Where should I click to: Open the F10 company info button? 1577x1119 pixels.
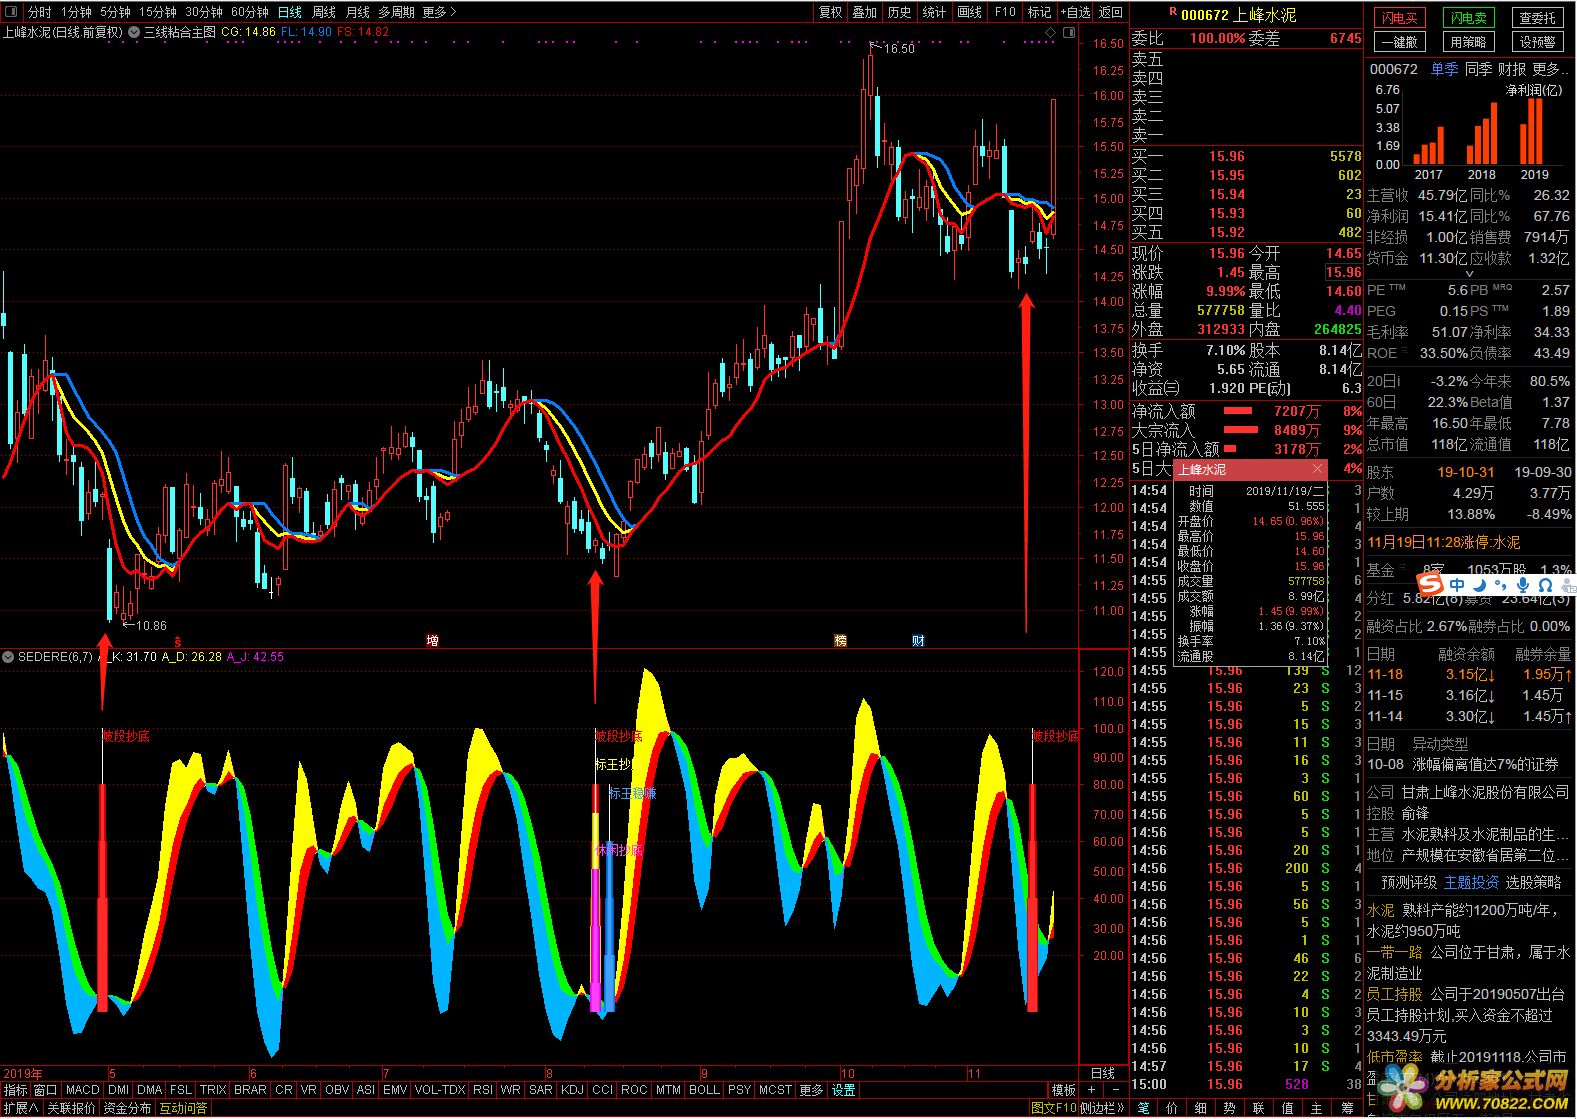point(1005,12)
